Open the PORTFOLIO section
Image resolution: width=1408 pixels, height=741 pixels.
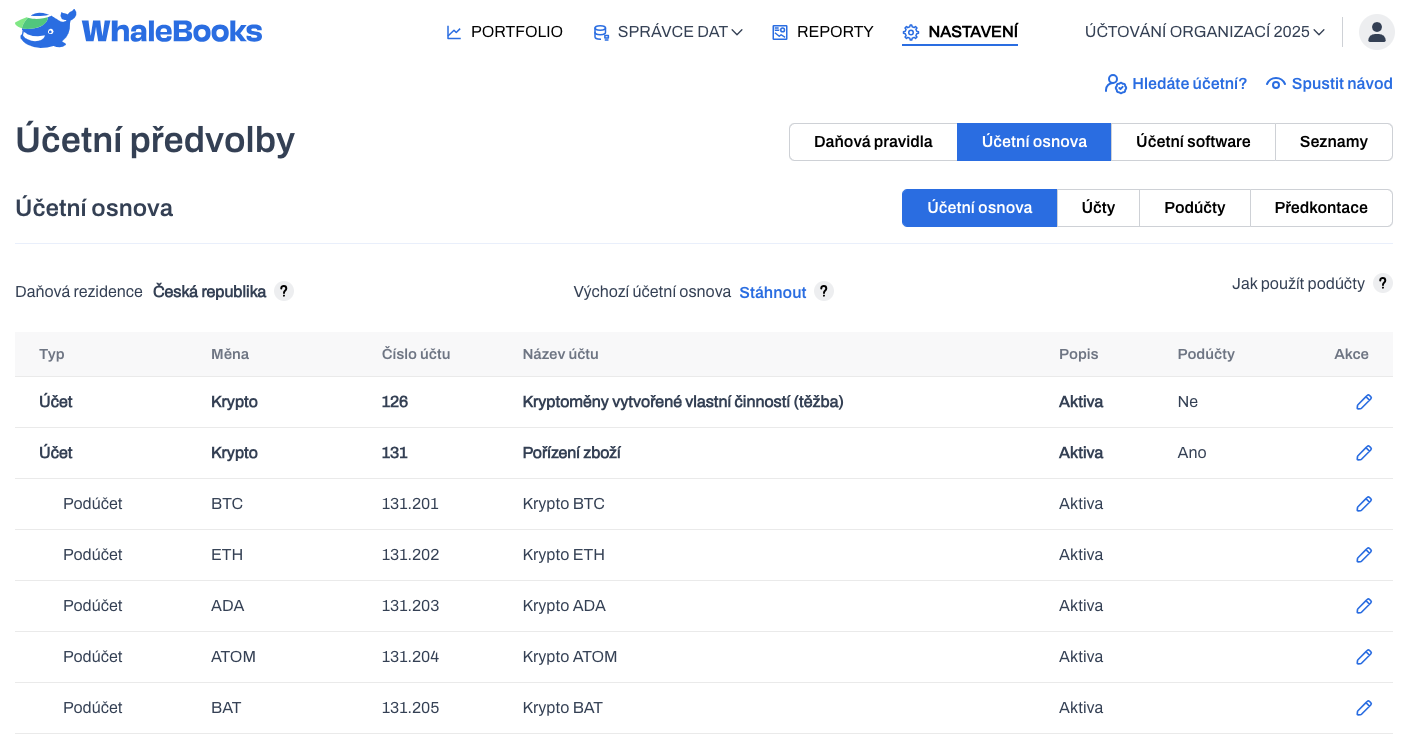(x=505, y=32)
